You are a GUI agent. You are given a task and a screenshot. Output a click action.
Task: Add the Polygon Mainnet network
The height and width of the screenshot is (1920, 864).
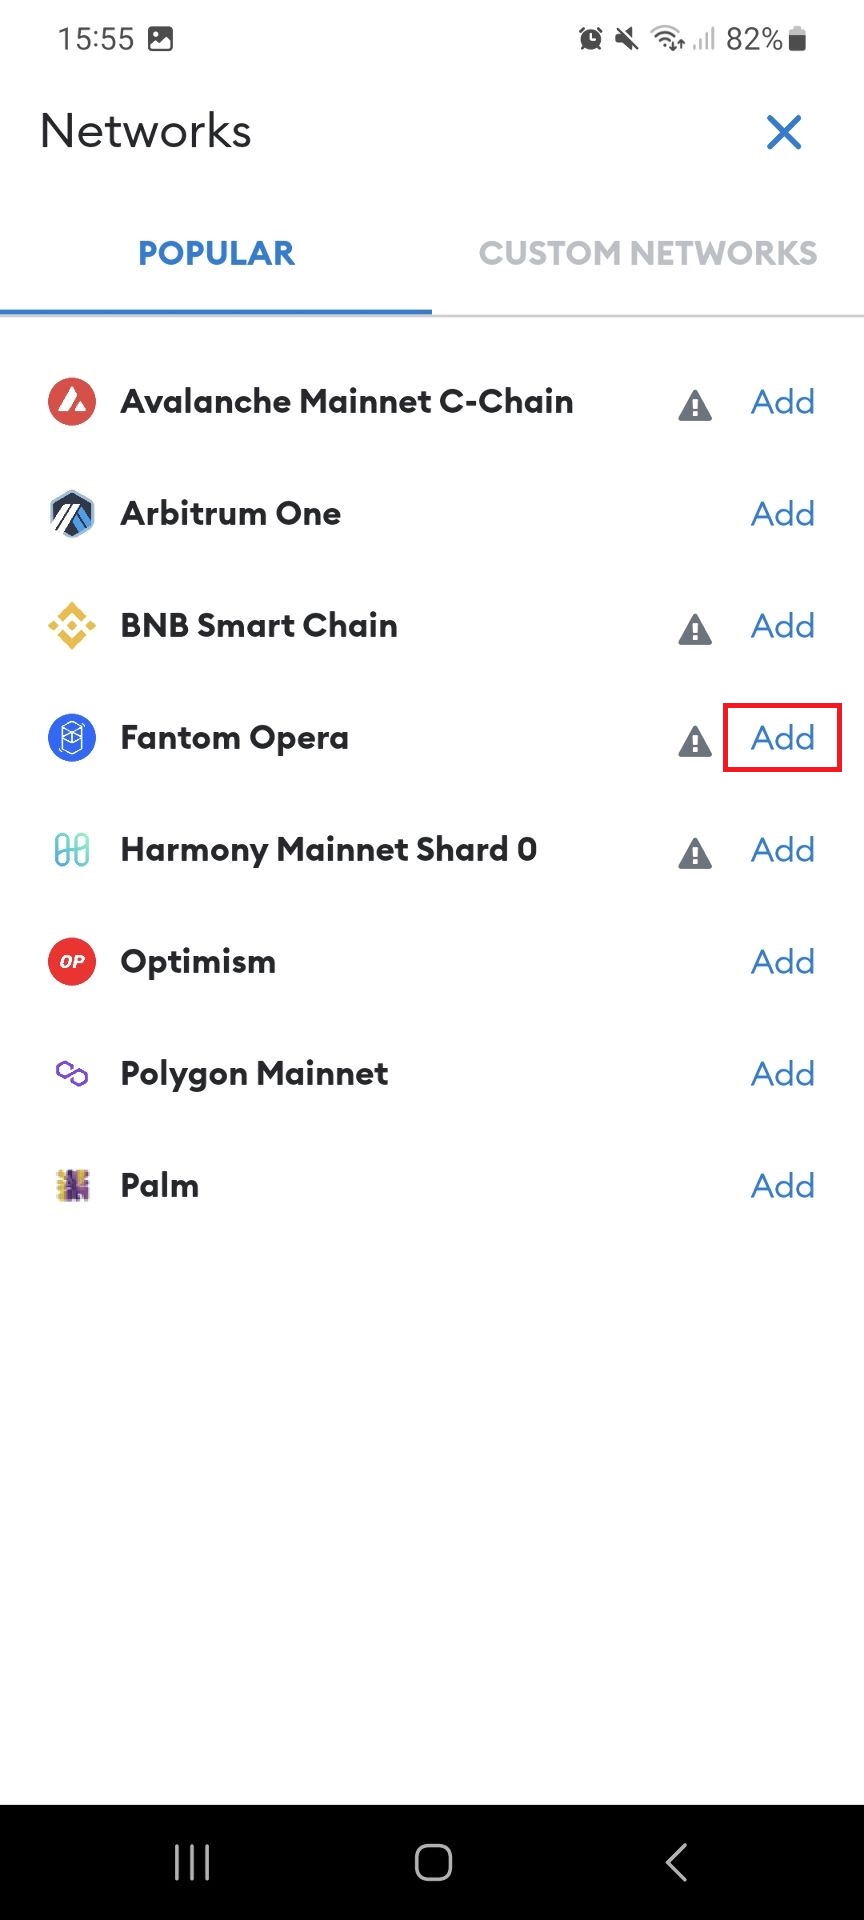[783, 1074]
